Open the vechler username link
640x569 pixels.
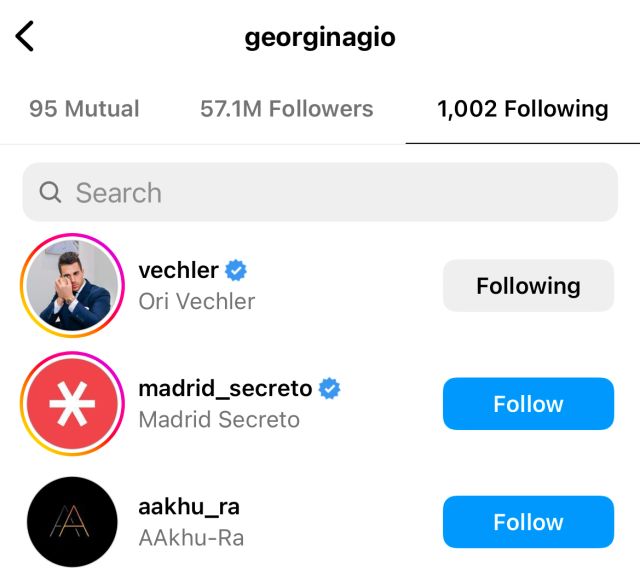click(x=178, y=270)
